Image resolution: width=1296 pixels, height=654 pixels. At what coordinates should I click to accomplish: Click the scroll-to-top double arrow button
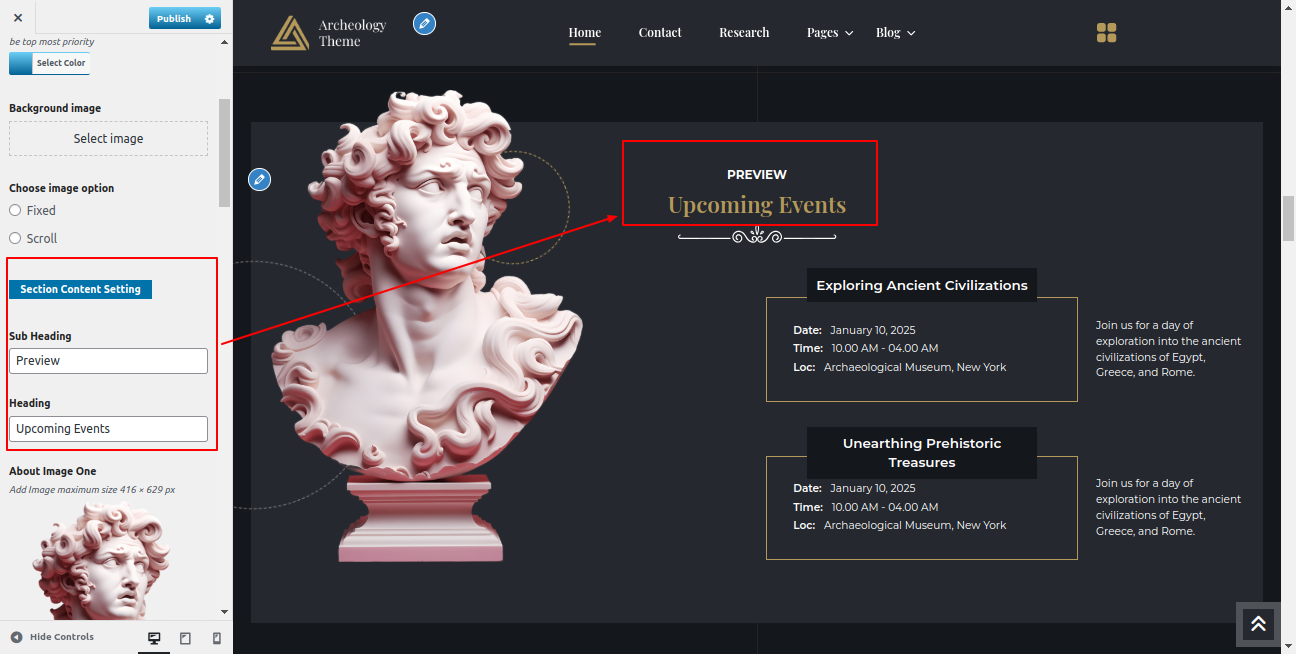click(1258, 624)
